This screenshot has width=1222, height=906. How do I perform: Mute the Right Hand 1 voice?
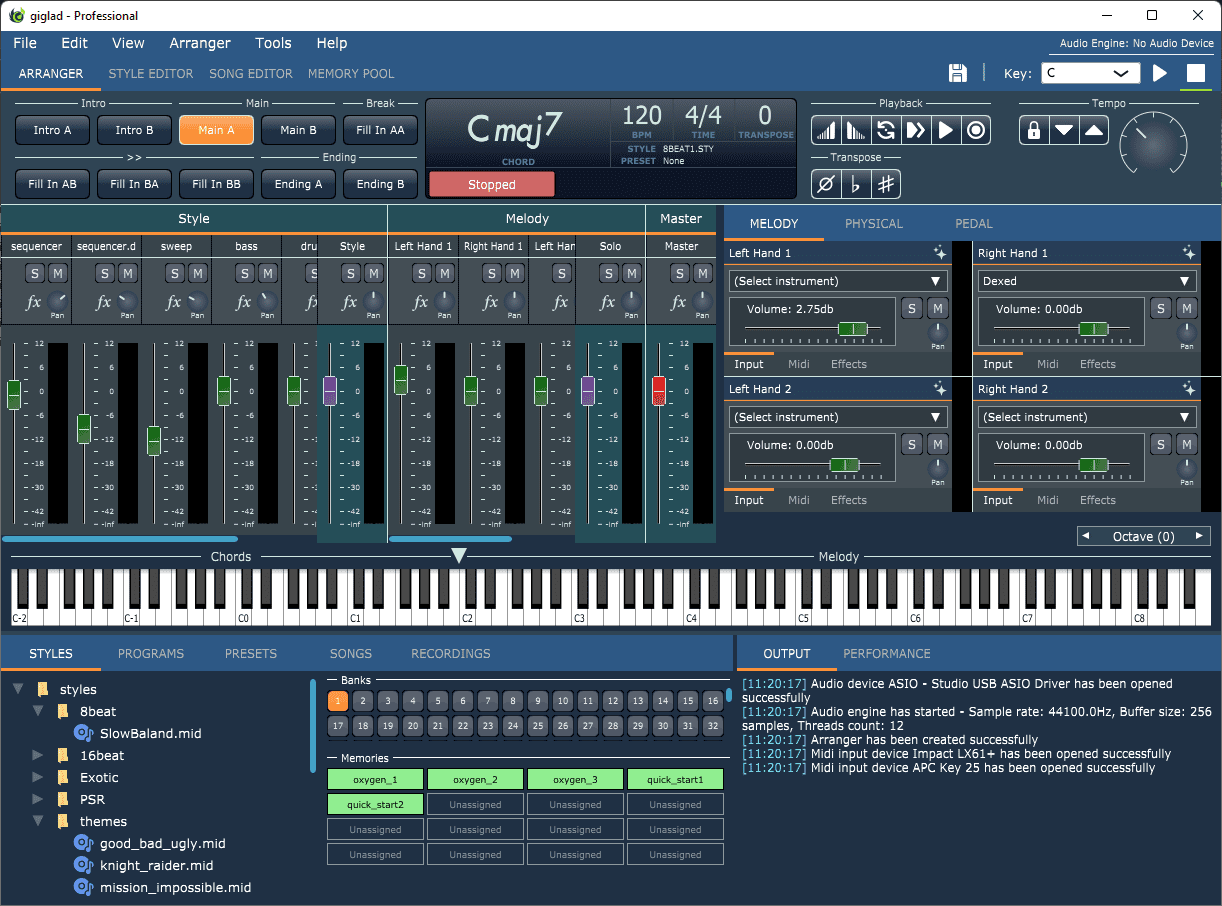pos(1186,309)
